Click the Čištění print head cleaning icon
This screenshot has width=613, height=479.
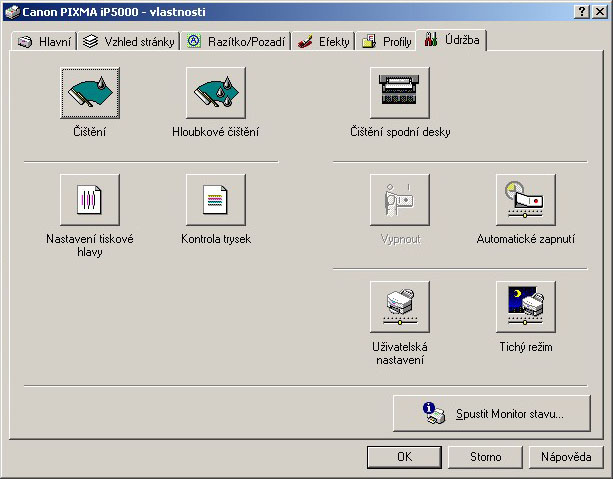(x=90, y=96)
